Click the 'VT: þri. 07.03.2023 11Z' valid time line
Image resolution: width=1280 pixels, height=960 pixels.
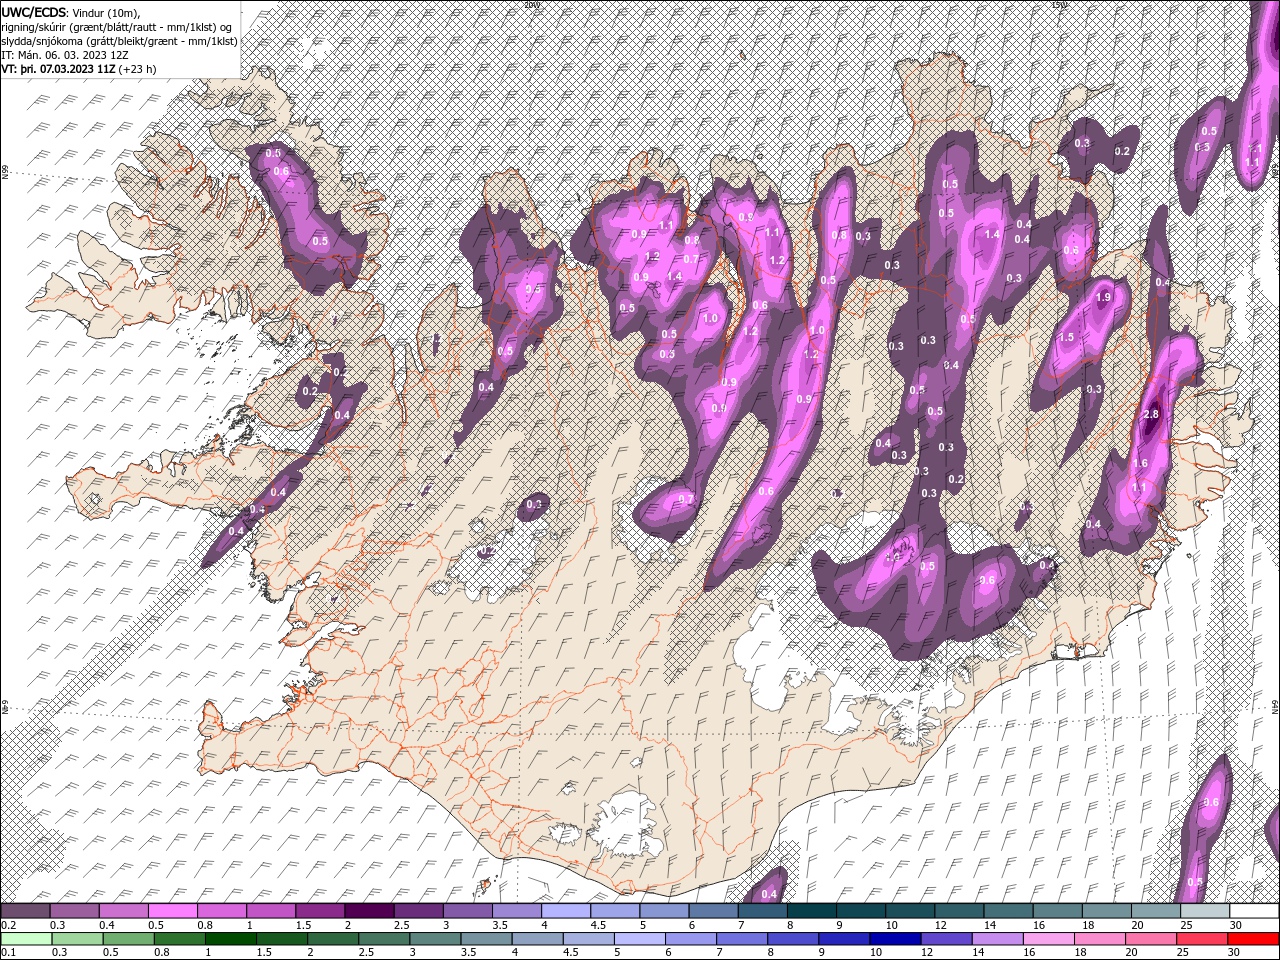pos(58,70)
